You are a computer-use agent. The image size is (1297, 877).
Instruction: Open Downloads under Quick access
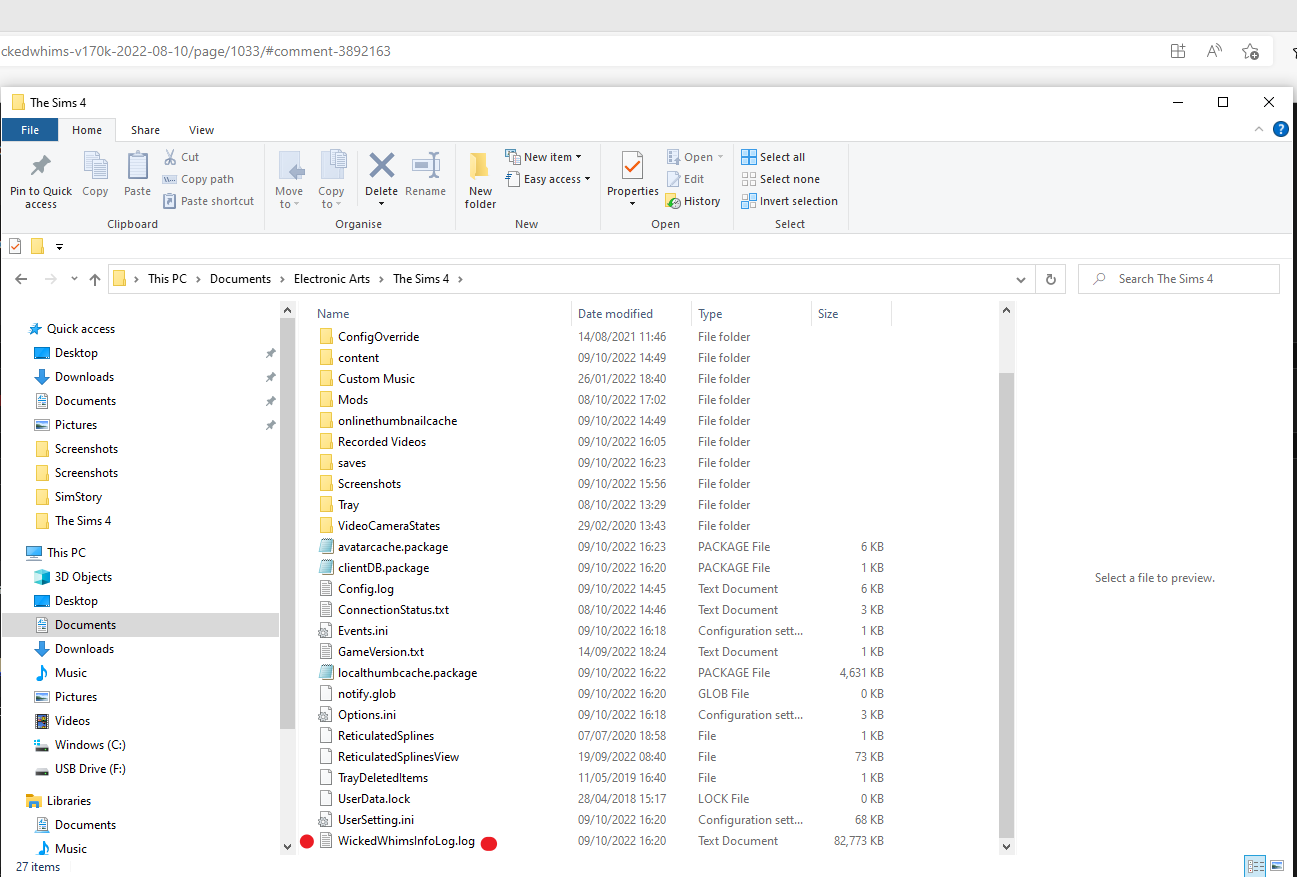[84, 377]
